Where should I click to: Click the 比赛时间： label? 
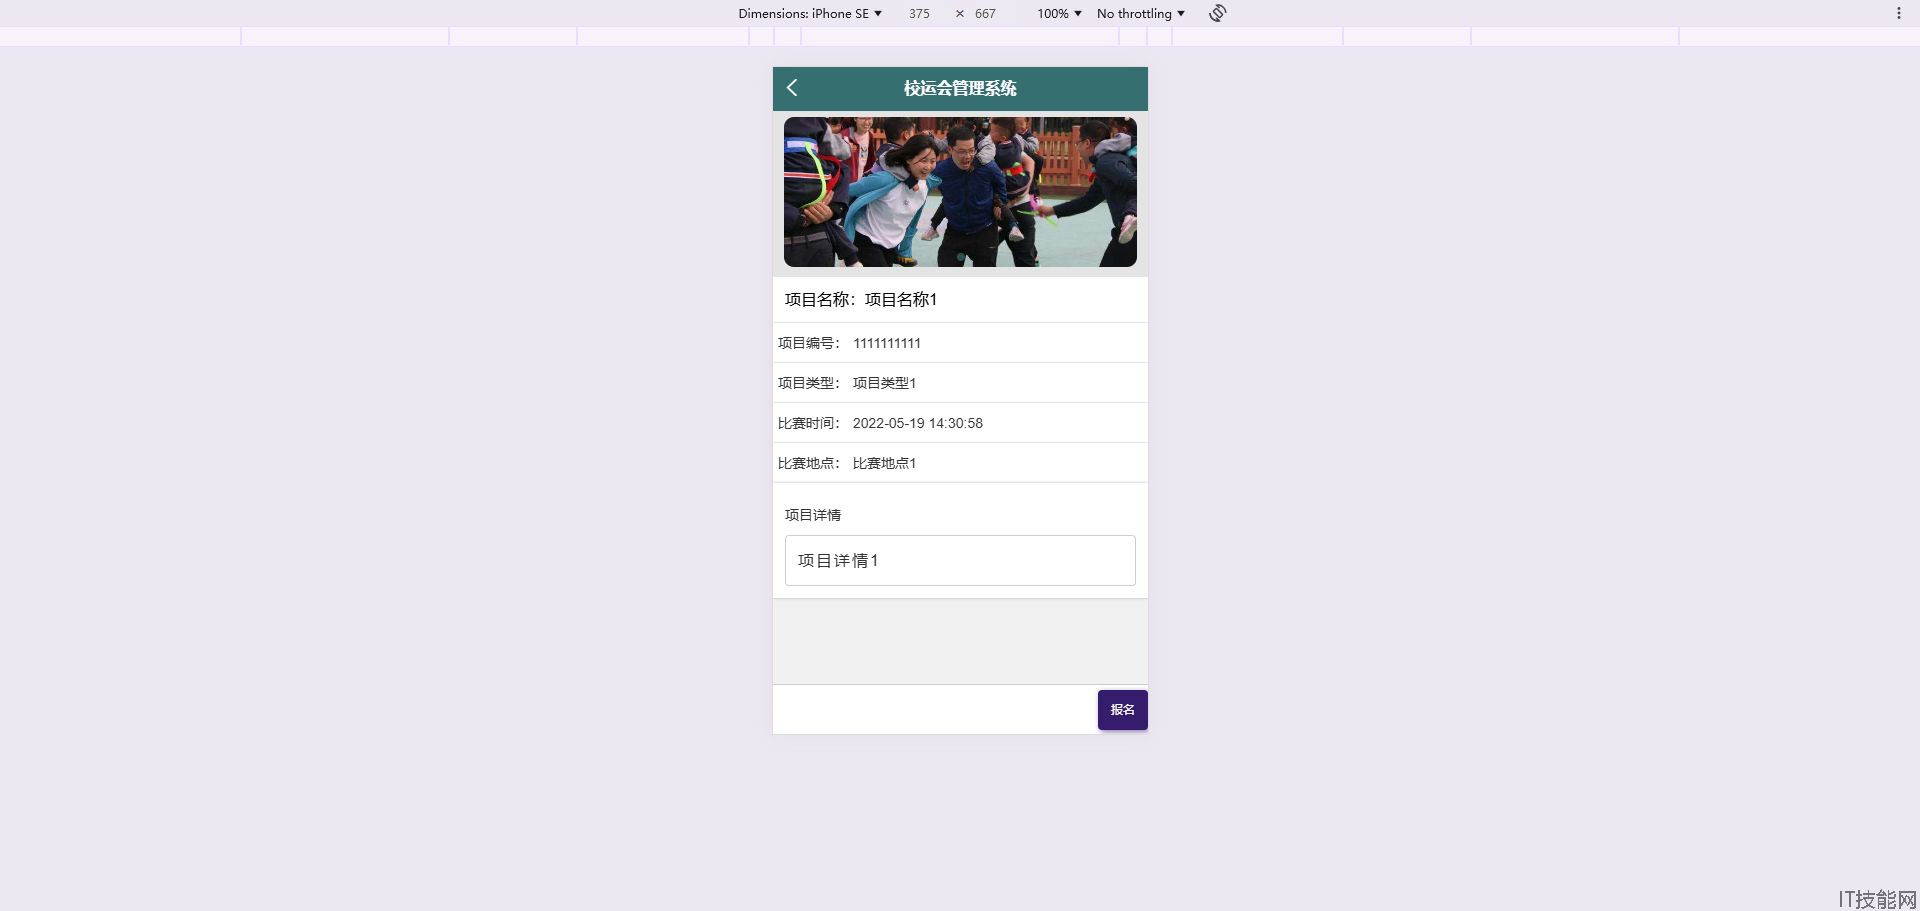[x=810, y=423]
